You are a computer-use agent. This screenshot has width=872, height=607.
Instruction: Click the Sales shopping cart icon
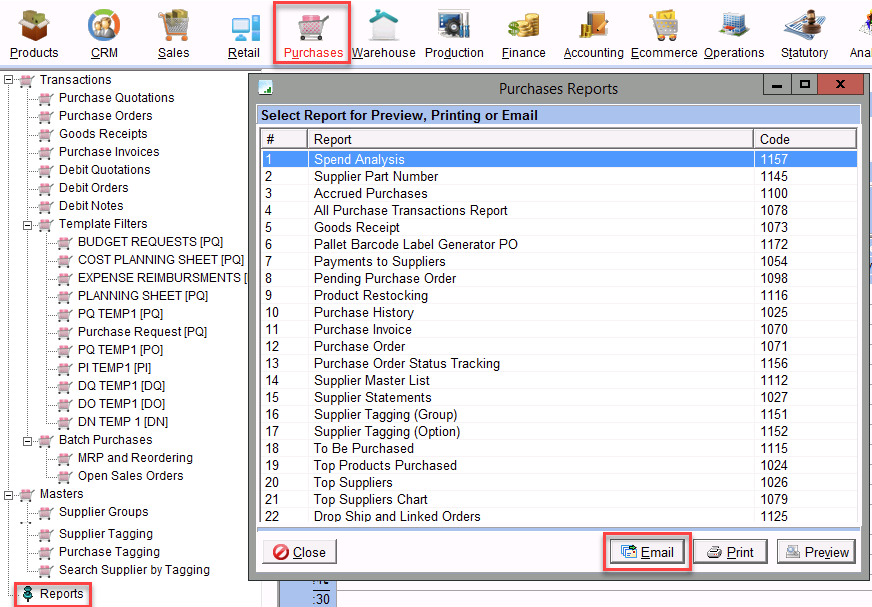pyautogui.click(x=173, y=32)
